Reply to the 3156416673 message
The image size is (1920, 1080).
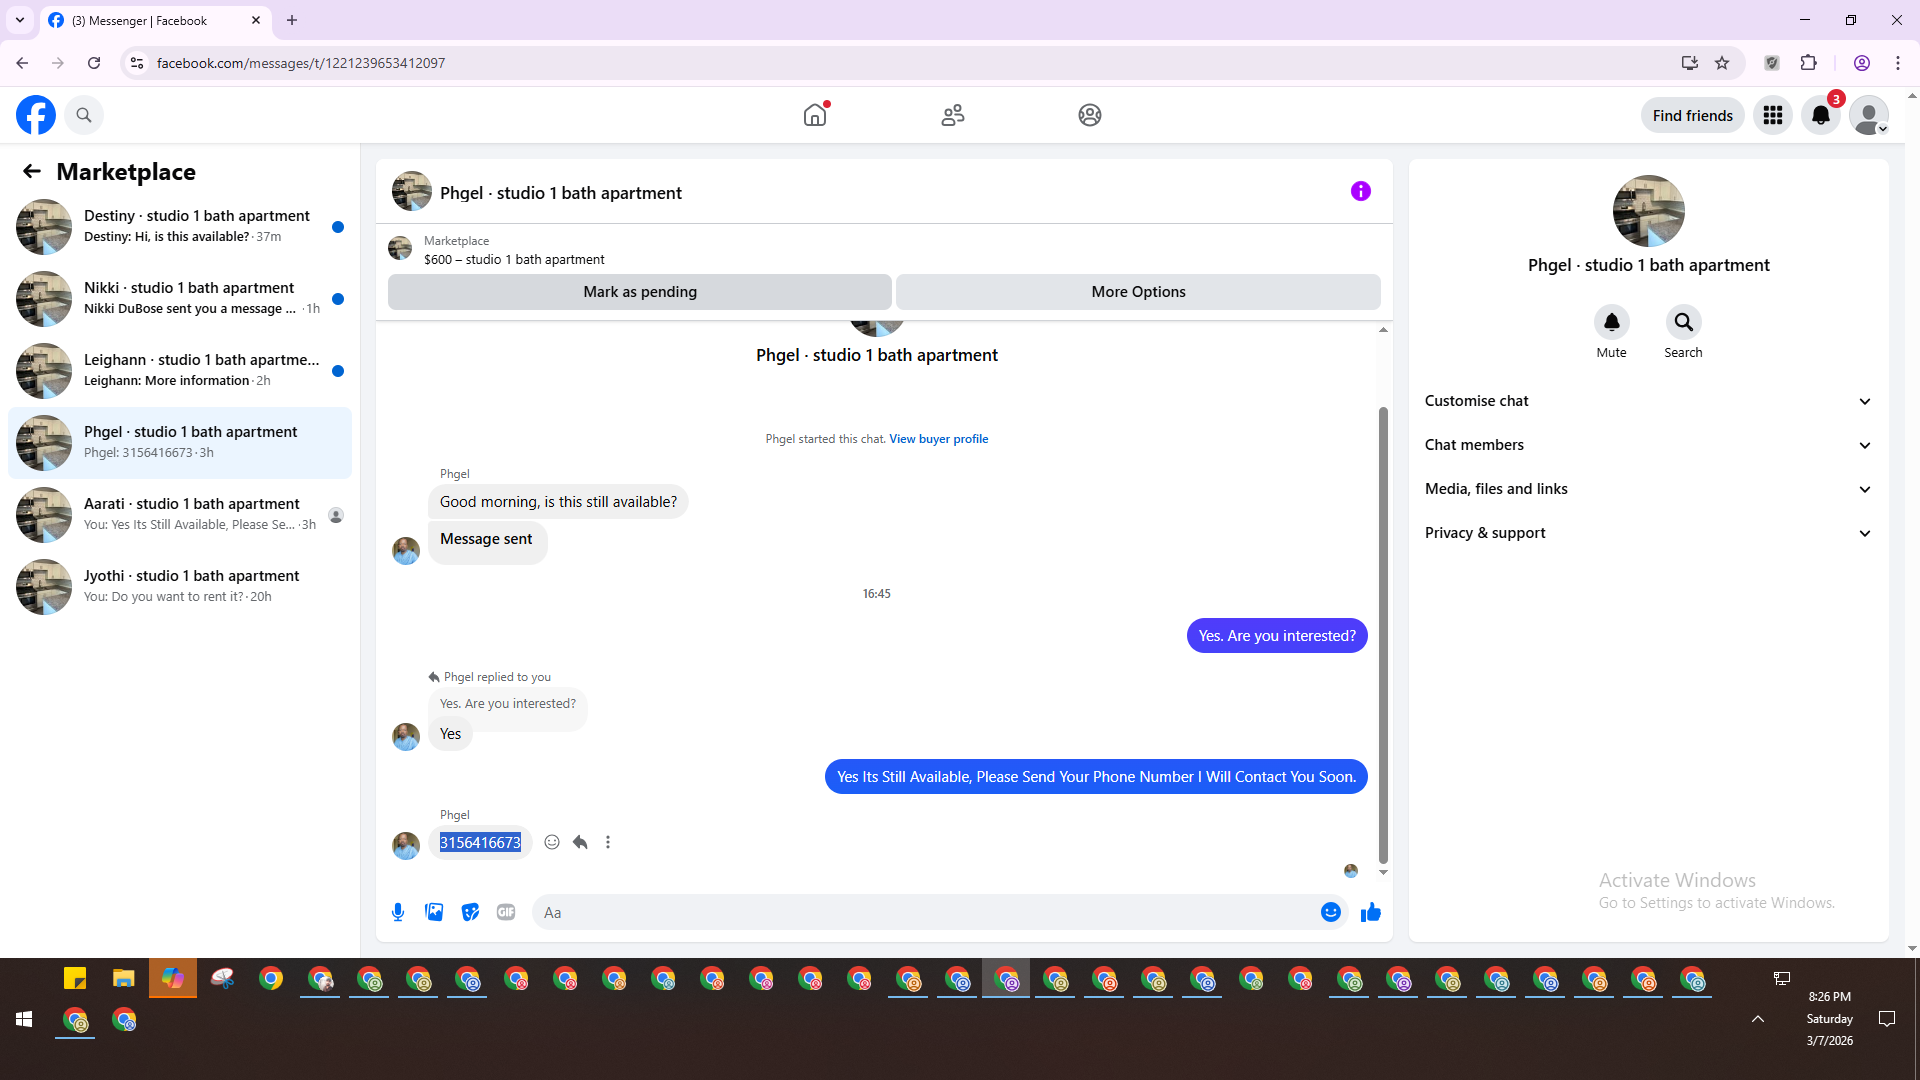click(580, 842)
